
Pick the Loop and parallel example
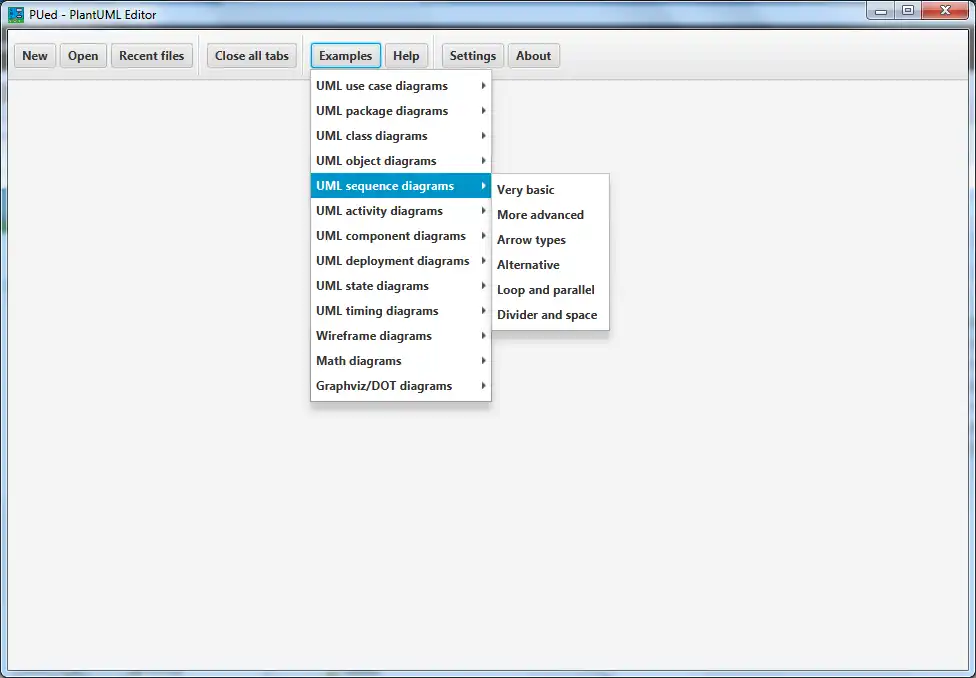[550, 290]
